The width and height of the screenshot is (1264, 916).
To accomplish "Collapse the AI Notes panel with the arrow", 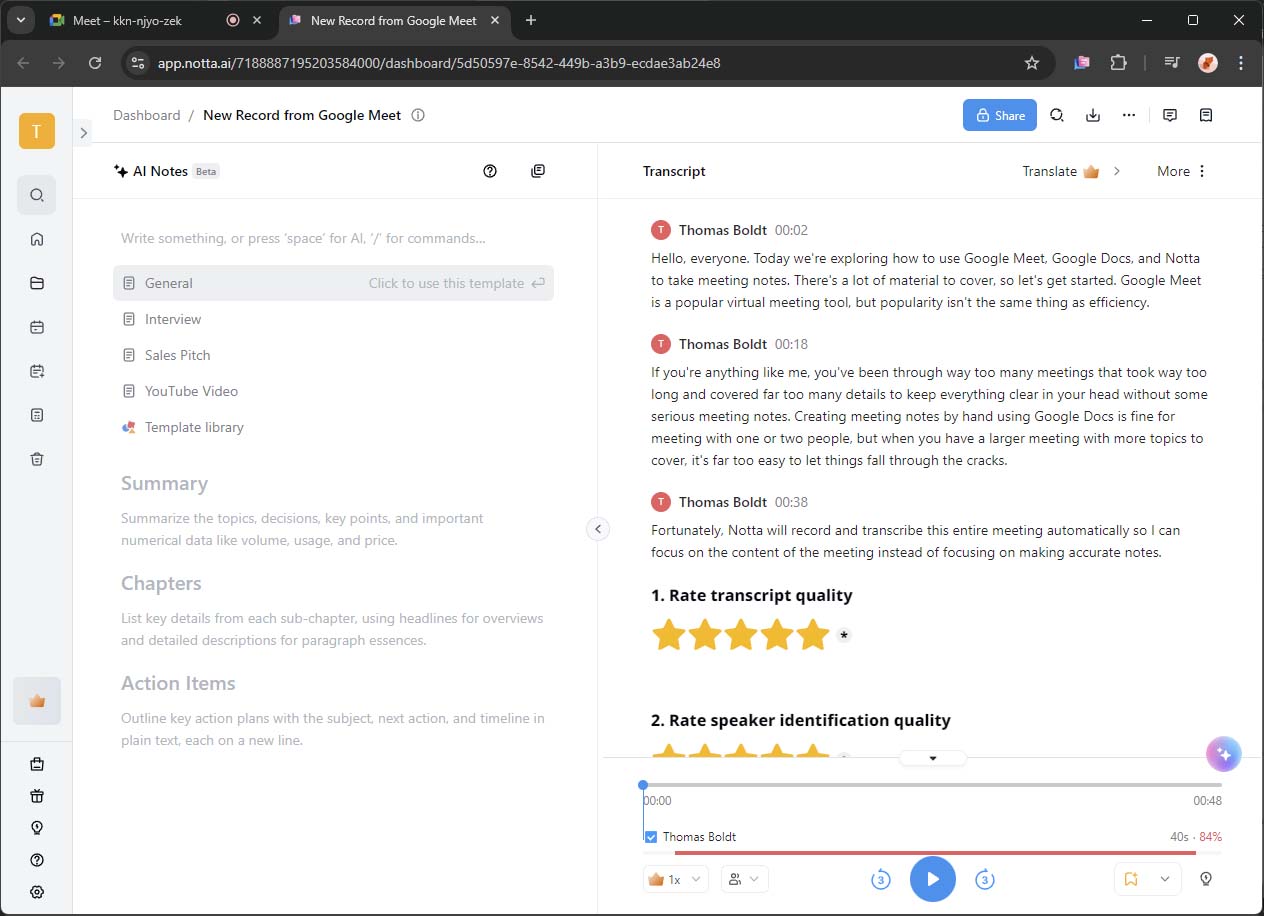I will pyautogui.click(x=598, y=529).
